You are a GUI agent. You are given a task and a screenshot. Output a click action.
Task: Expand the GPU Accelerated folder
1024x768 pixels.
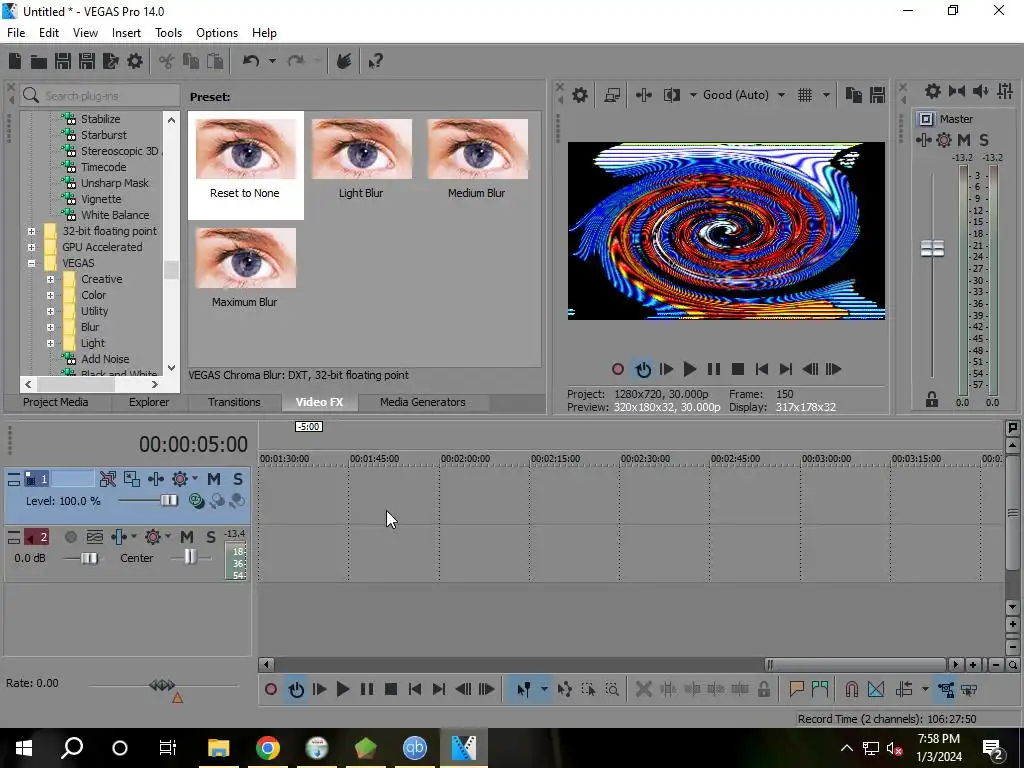(x=31, y=247)
